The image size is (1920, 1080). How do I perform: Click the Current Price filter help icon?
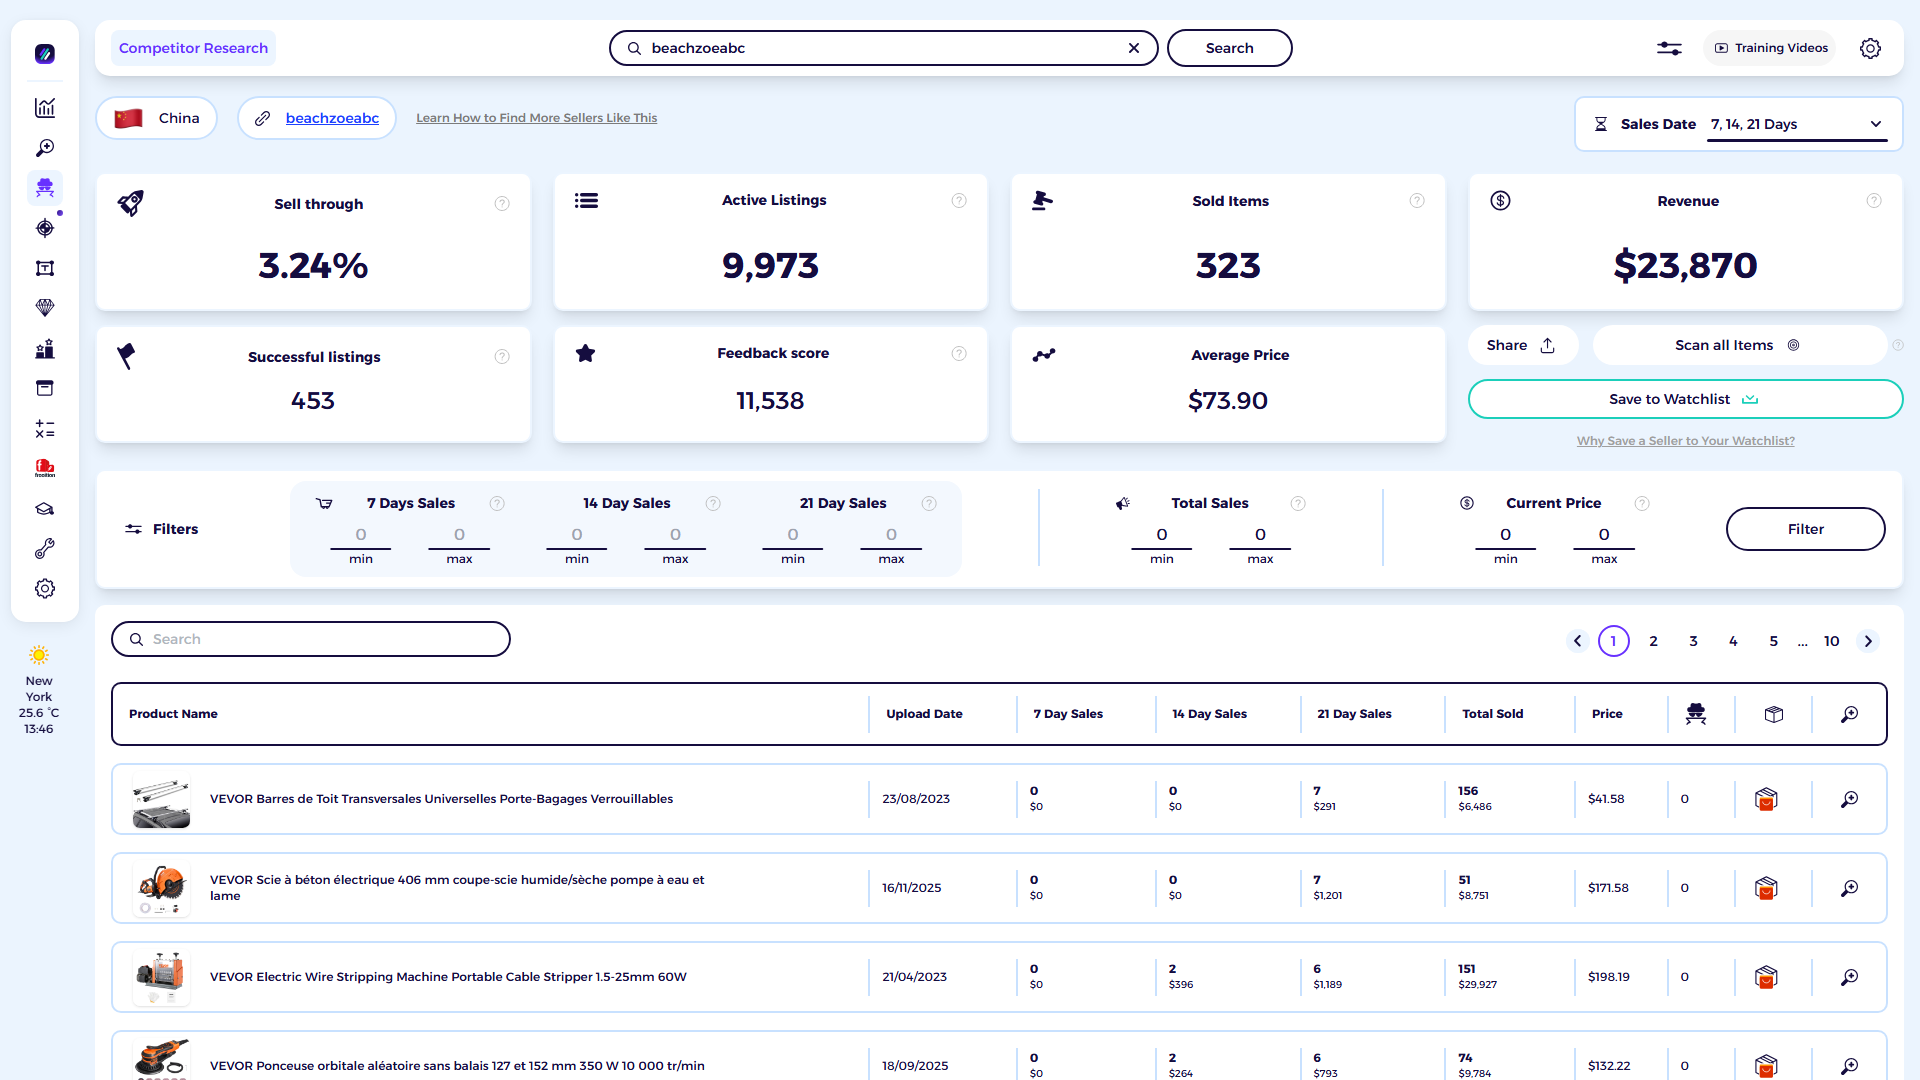[1642, 504]
